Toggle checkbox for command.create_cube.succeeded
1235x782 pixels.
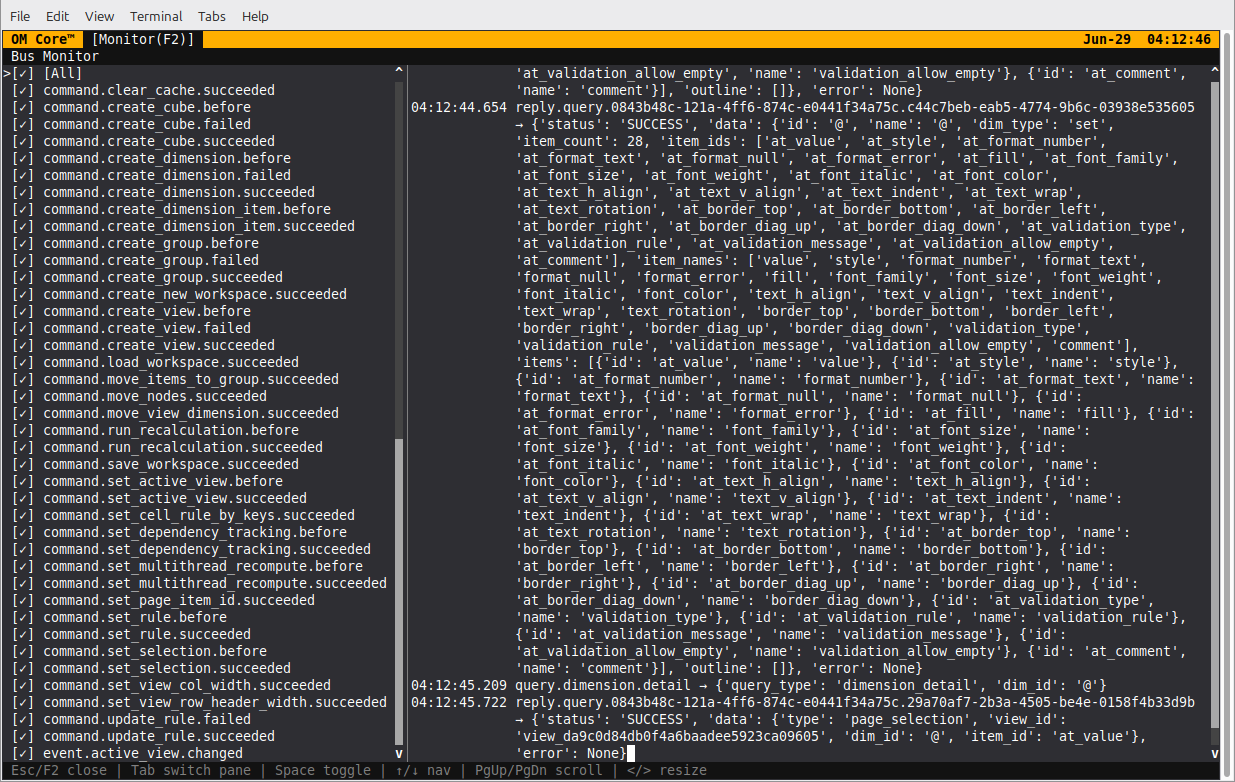coord(23,141)
